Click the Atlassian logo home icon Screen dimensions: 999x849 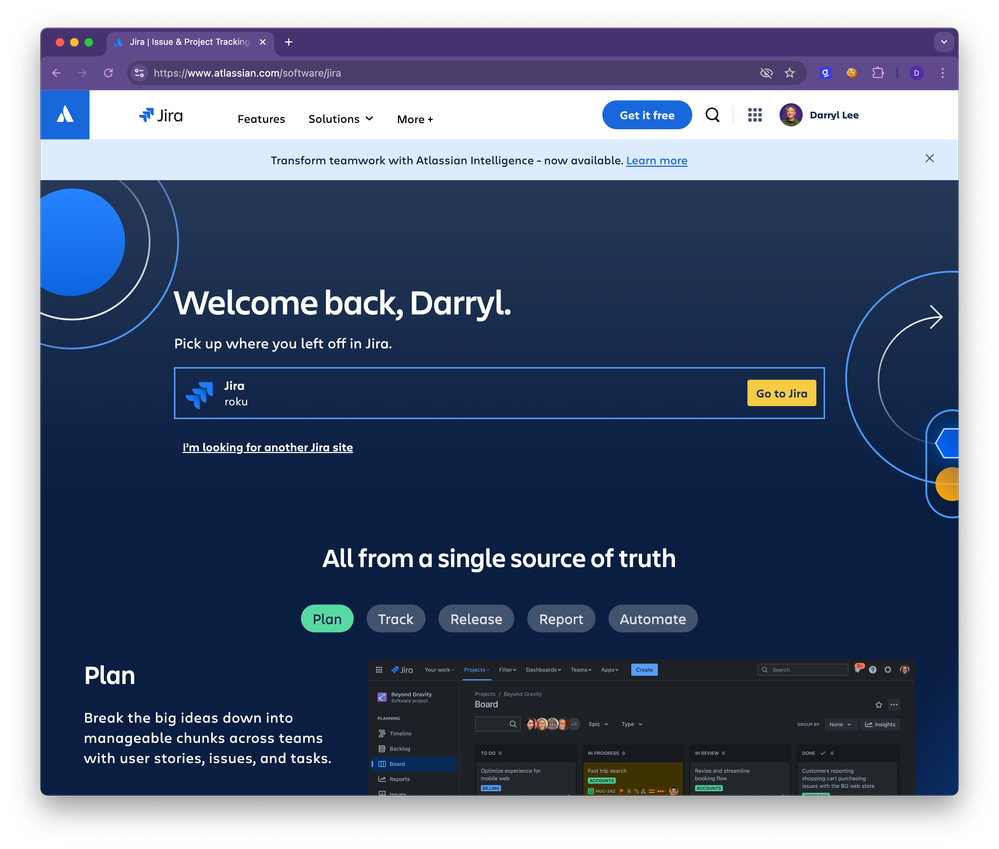coord(65,115)
